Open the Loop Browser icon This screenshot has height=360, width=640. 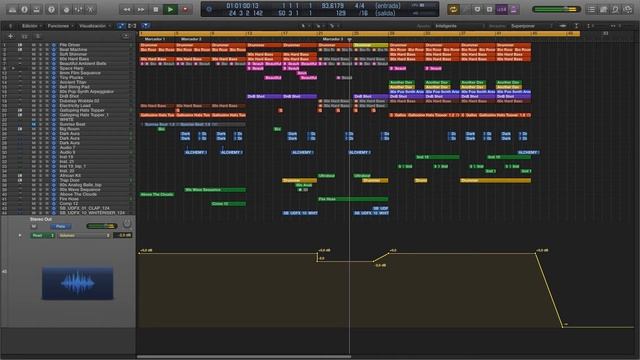point(616,9)
